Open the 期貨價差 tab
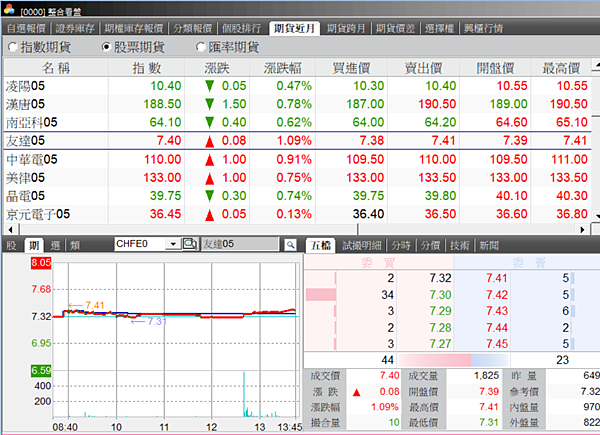600x435 pixels. tap(395, 28)
